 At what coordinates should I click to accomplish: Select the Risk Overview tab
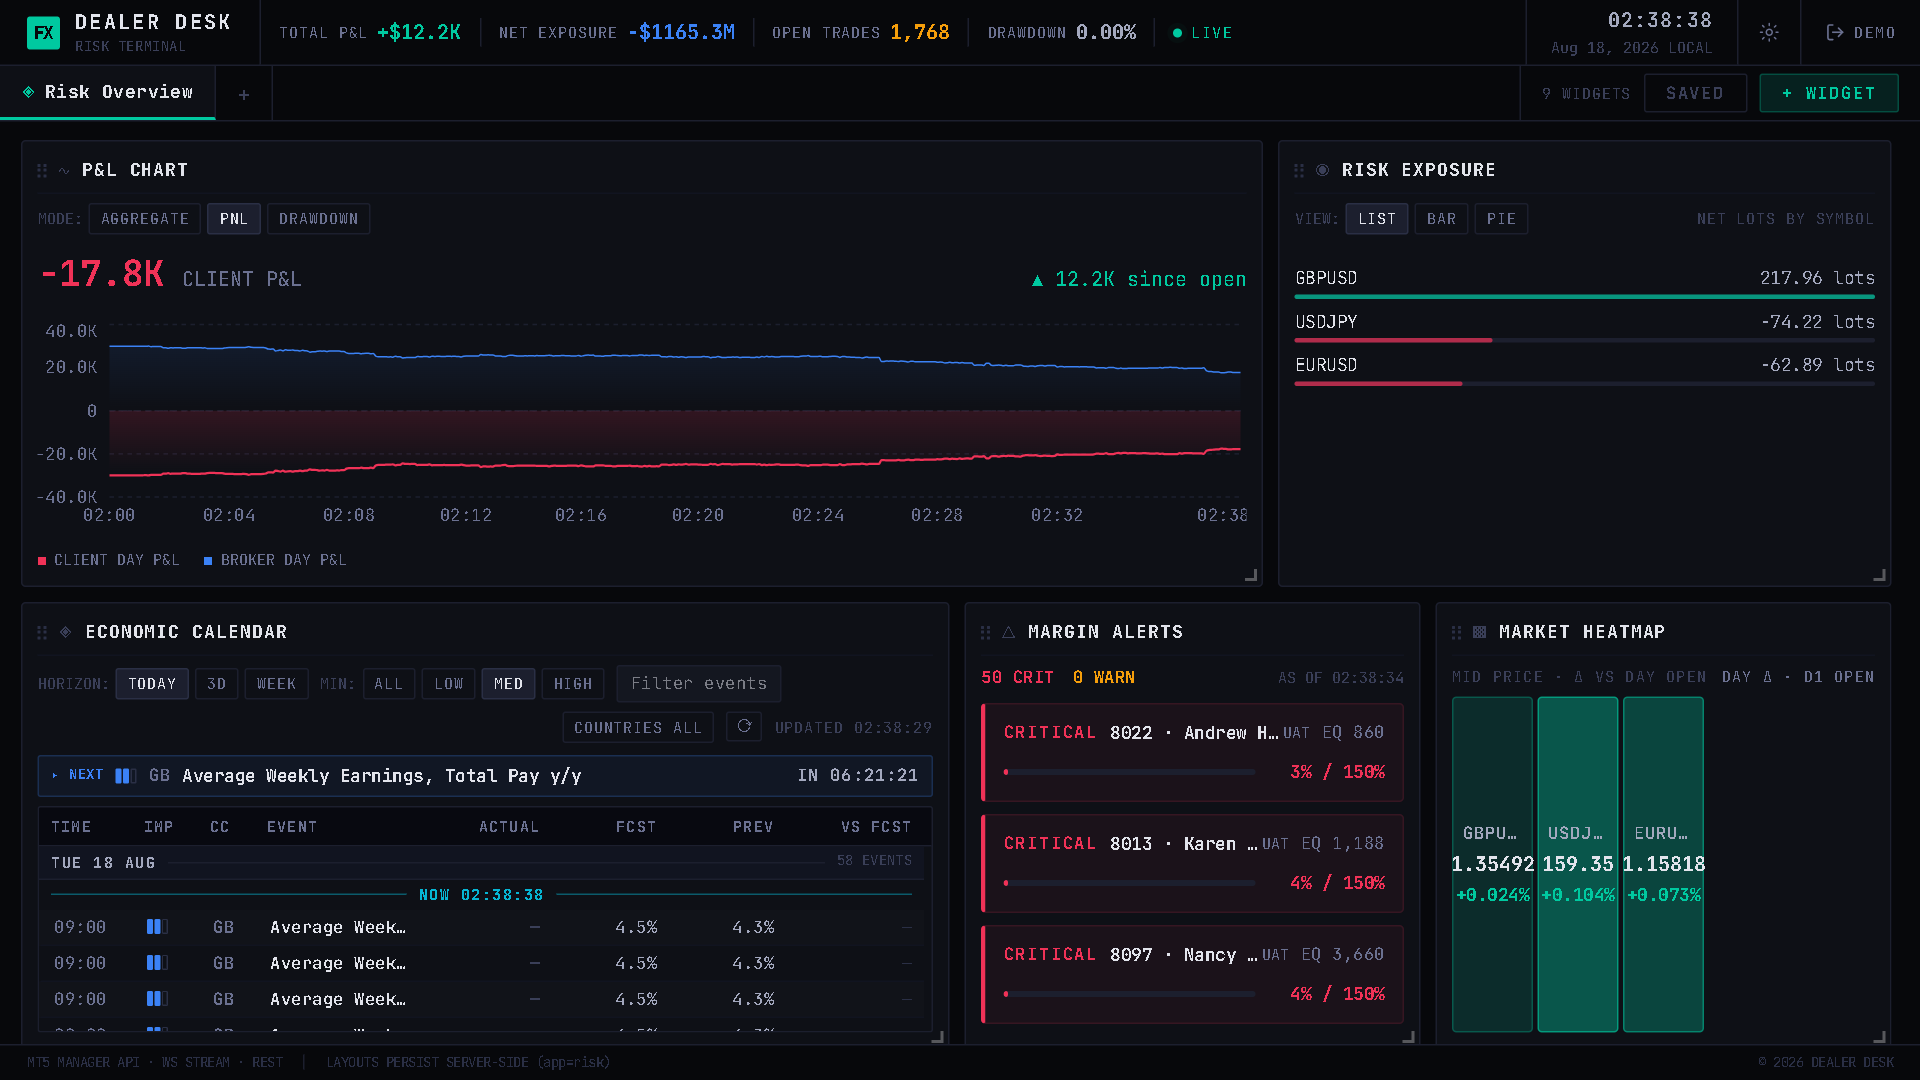(x=108, y=92)
